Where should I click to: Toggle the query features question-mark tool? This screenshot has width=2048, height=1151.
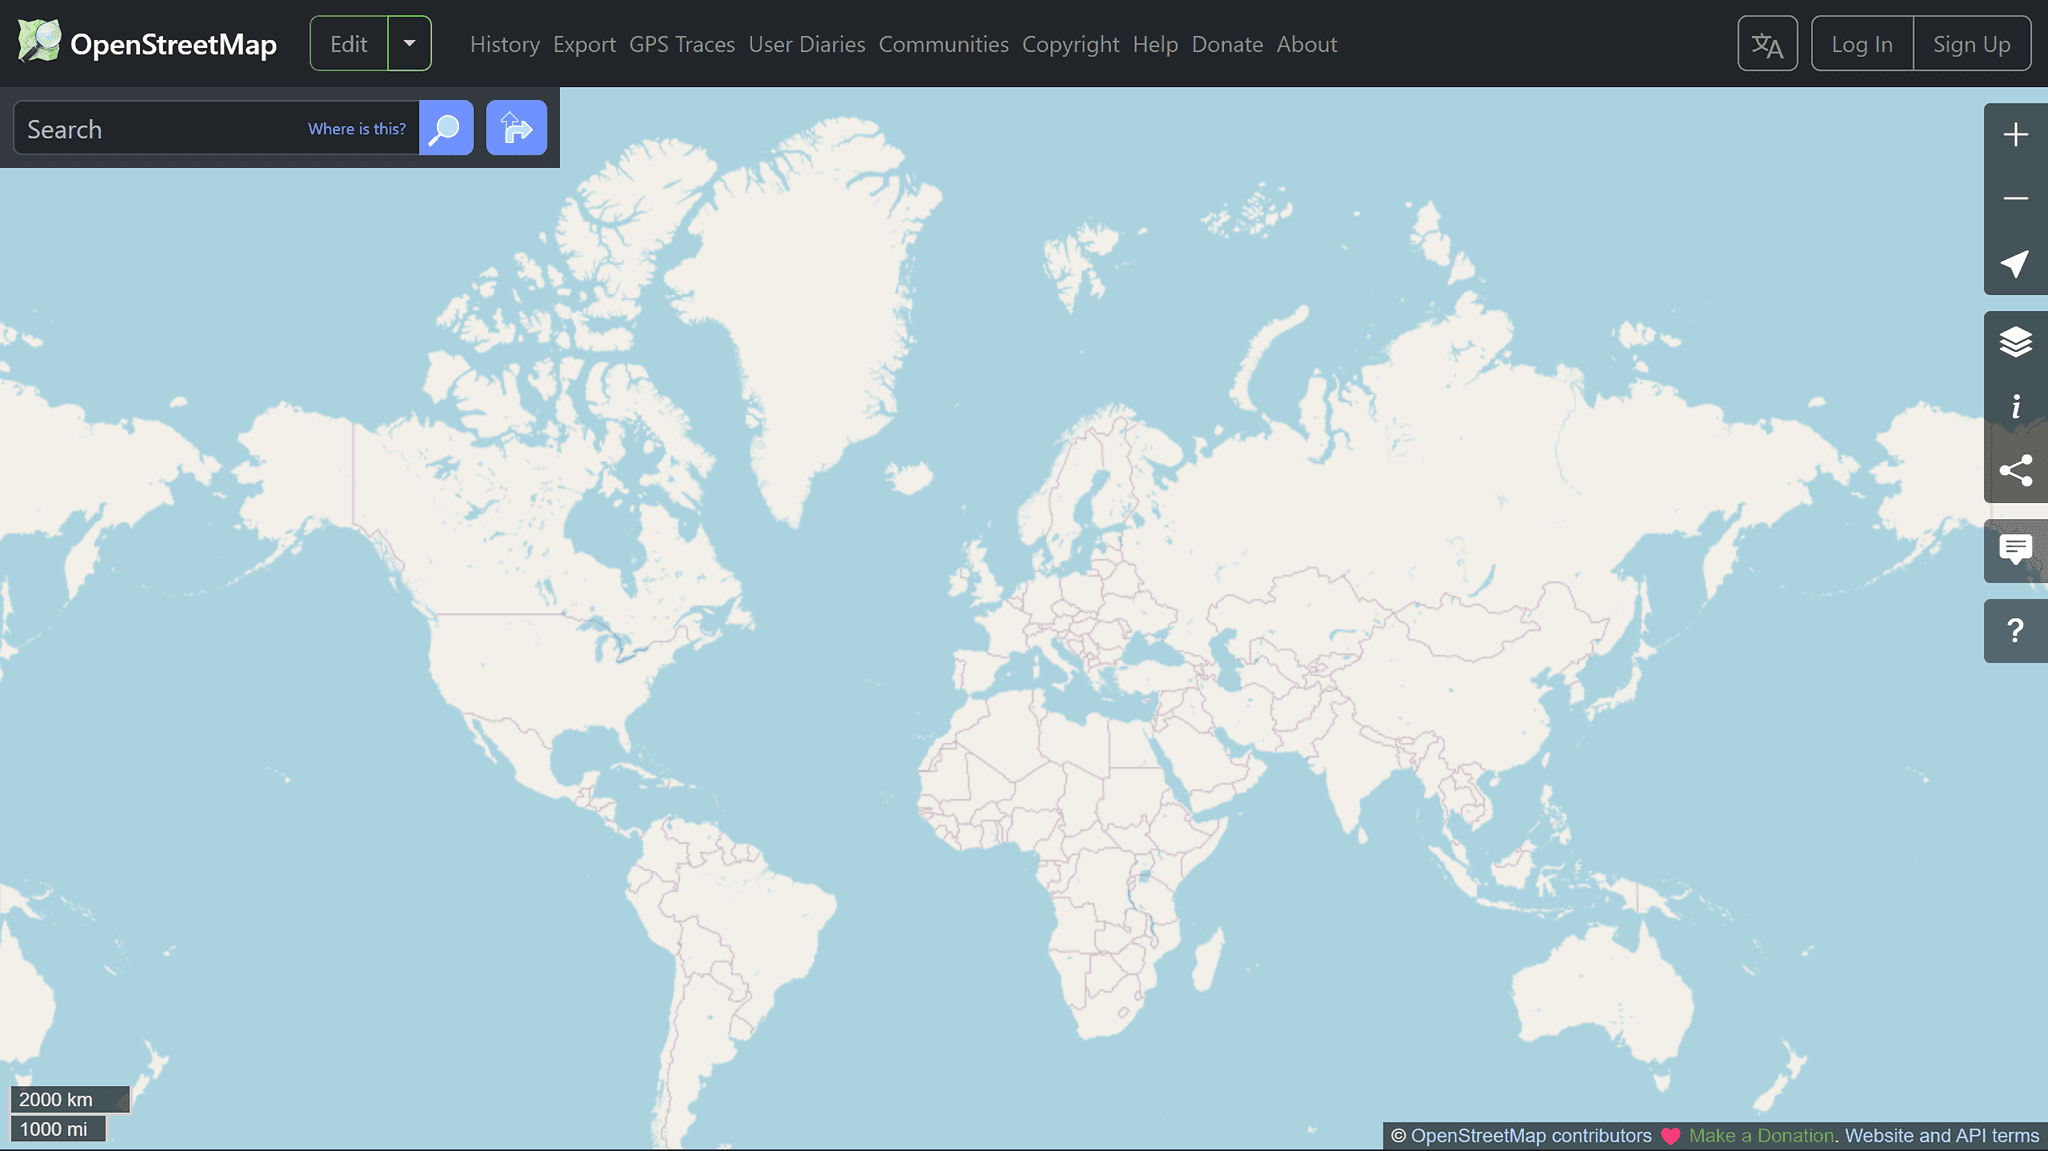[2015, 630]
